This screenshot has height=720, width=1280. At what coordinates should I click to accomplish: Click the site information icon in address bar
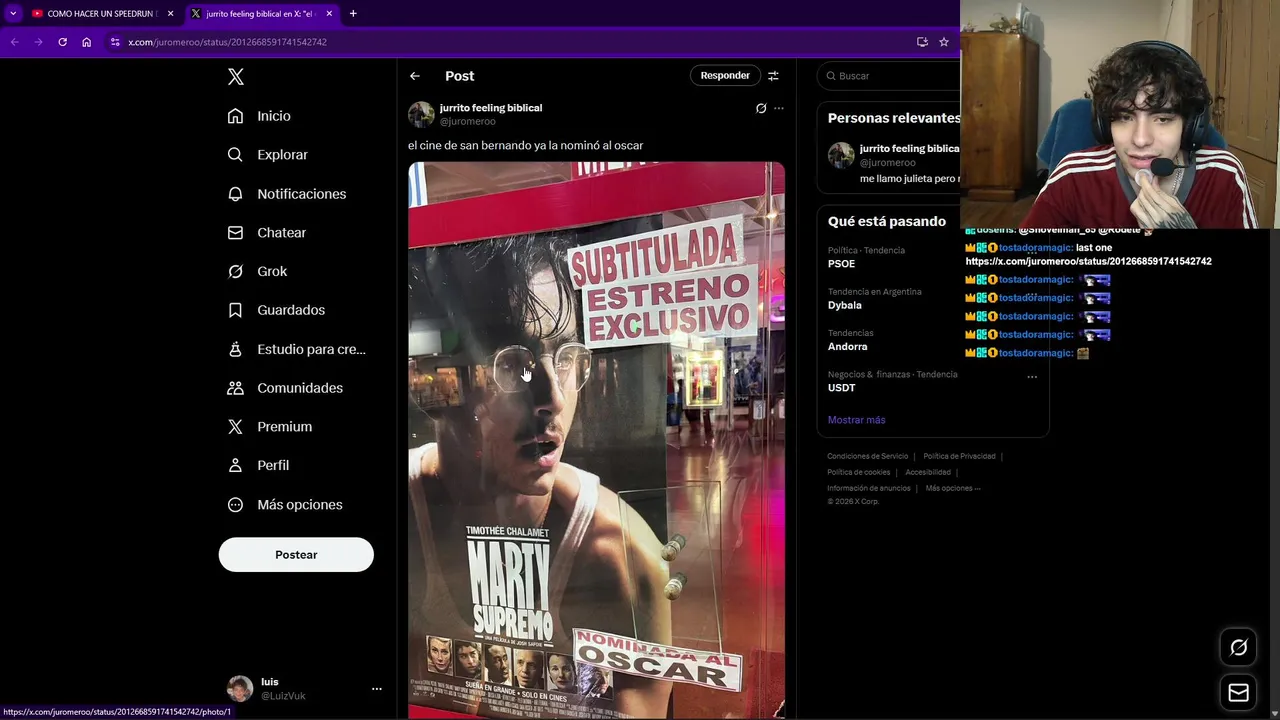click(x=115, y=42)
